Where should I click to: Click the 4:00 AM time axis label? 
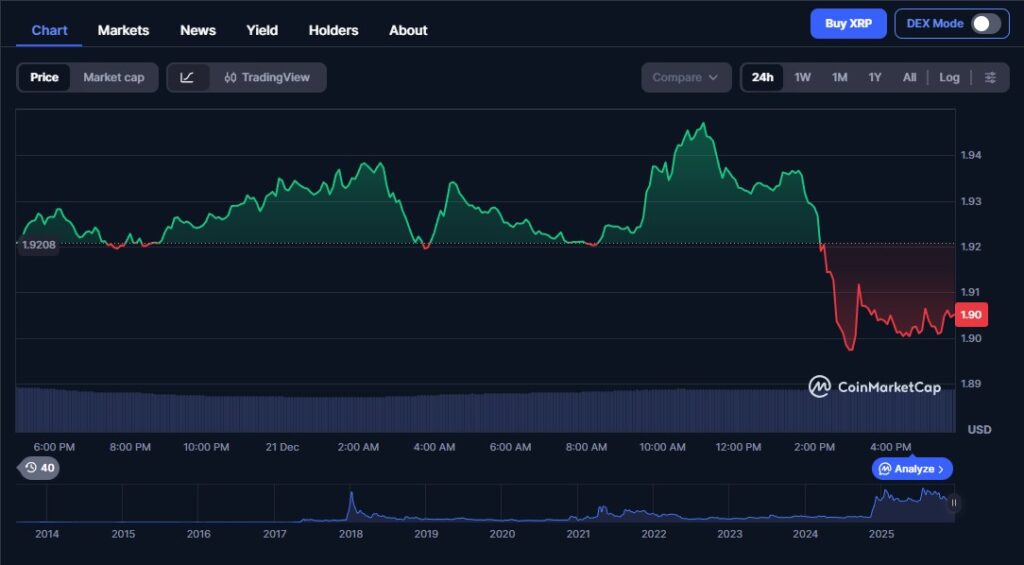[x=434, y=447]
